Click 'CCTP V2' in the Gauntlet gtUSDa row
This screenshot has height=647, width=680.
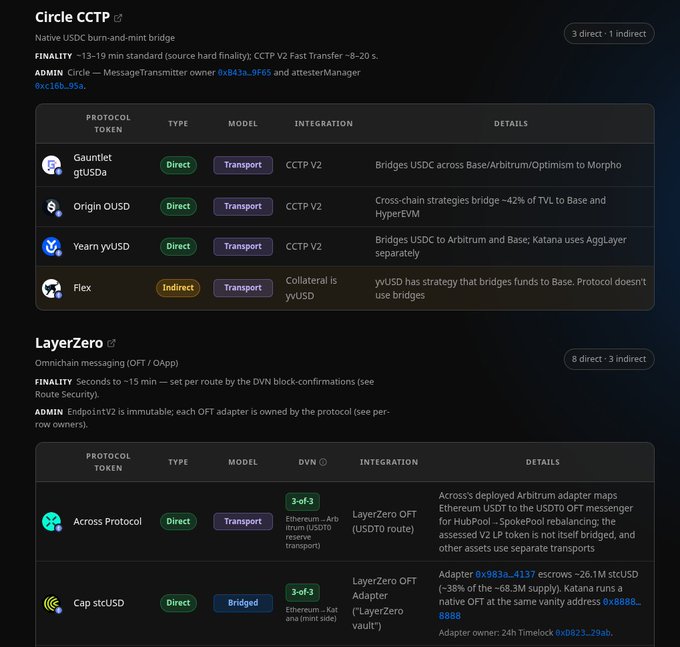(304, 165)
